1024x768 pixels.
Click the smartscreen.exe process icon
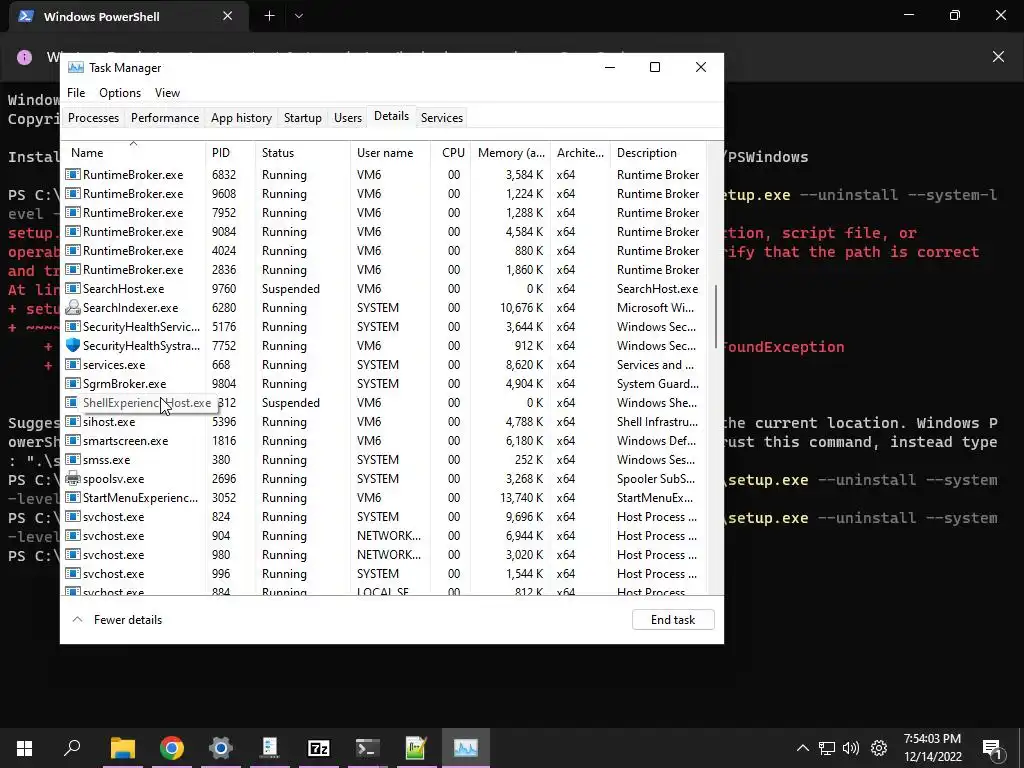coord(73,441)
